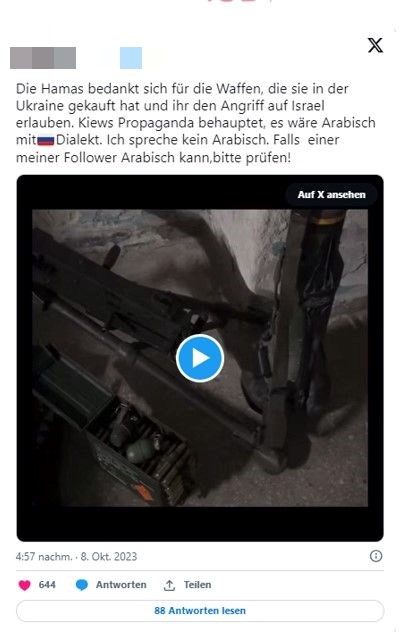Click the 'Antworten' label
Image resolution: width=415 pixels, height=634 pixels.
[x=121, y=585]
